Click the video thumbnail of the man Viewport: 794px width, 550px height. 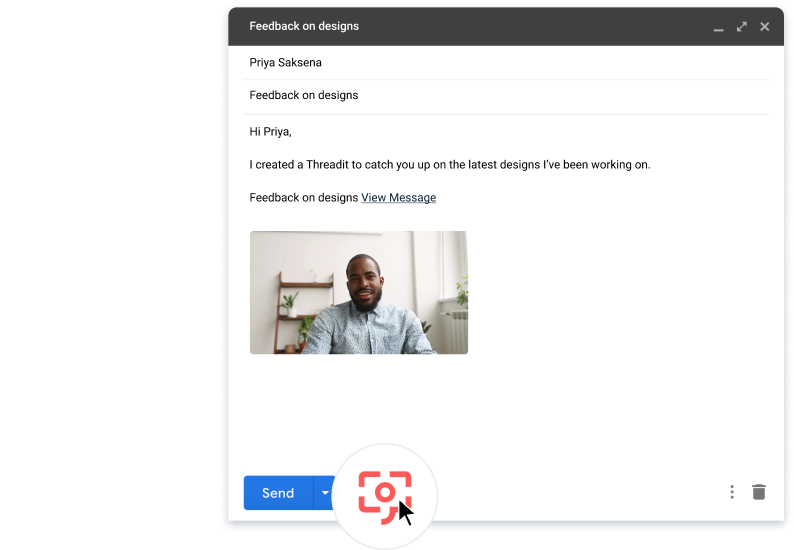point(359,292)
